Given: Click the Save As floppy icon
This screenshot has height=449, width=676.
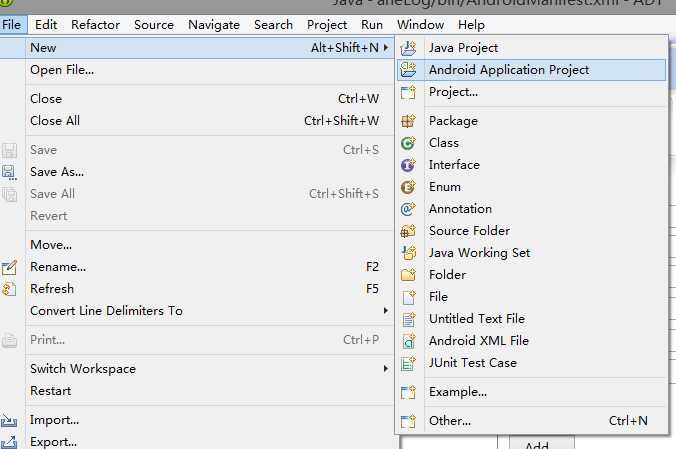Looking at the screenshot, I should 9,172.
